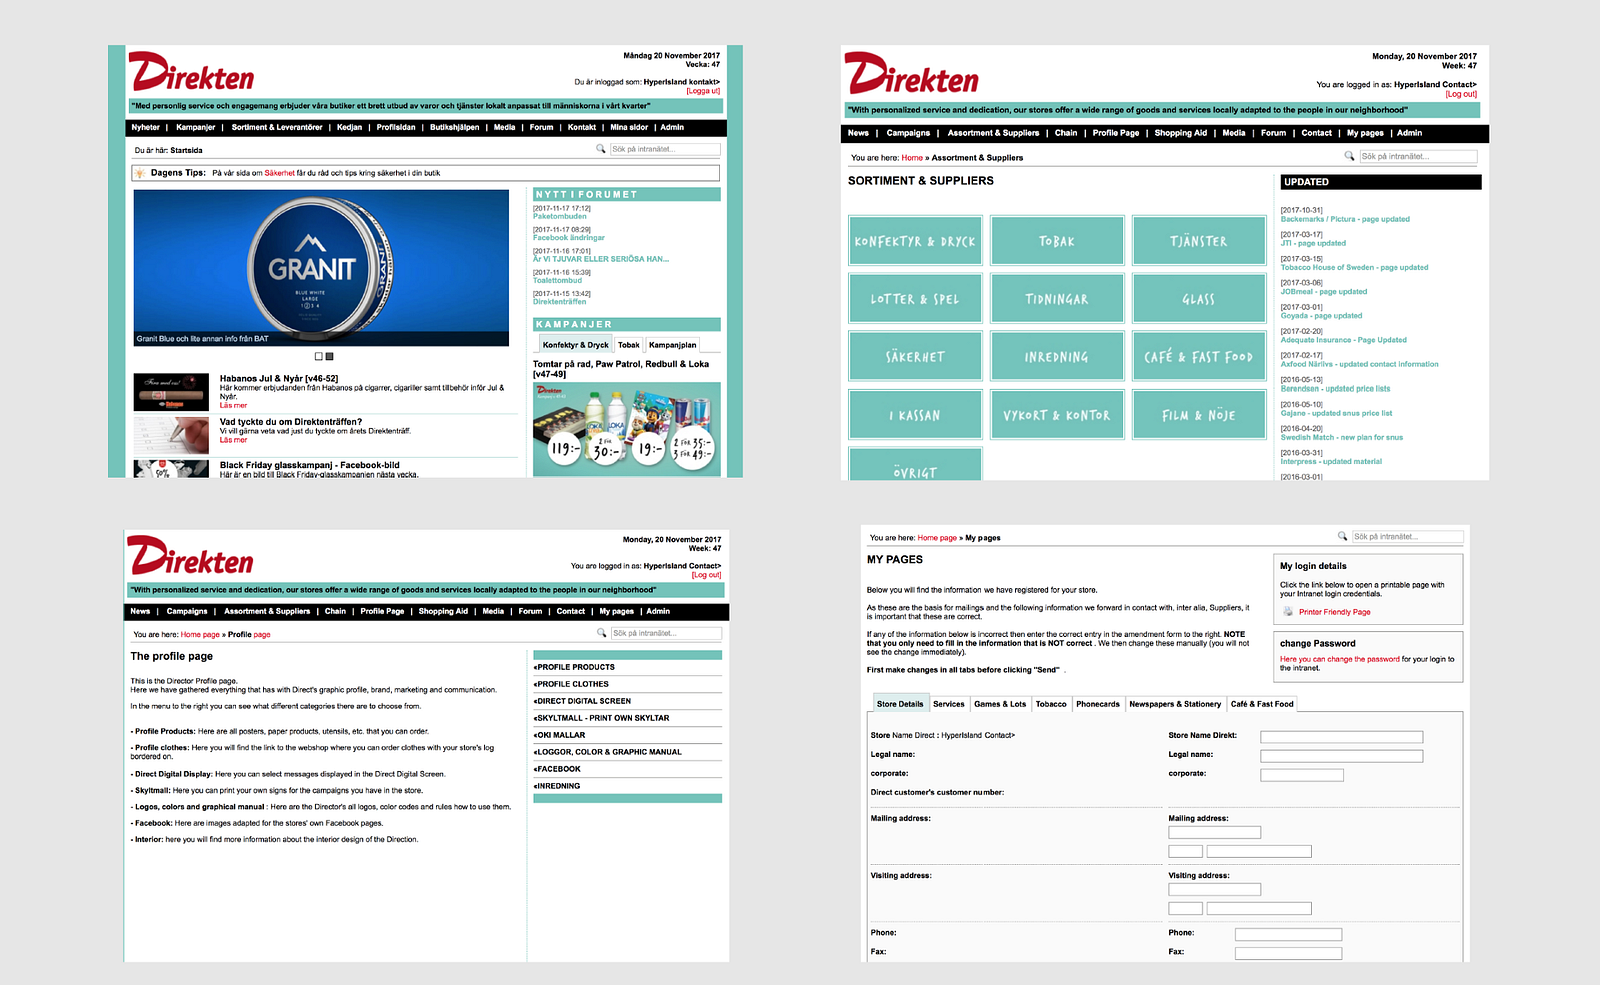Open Sortiment & Leverantörer in the menu bar
Image resolution: width=1600 pixels, height=985 pixels.
(x=277, y=128)
